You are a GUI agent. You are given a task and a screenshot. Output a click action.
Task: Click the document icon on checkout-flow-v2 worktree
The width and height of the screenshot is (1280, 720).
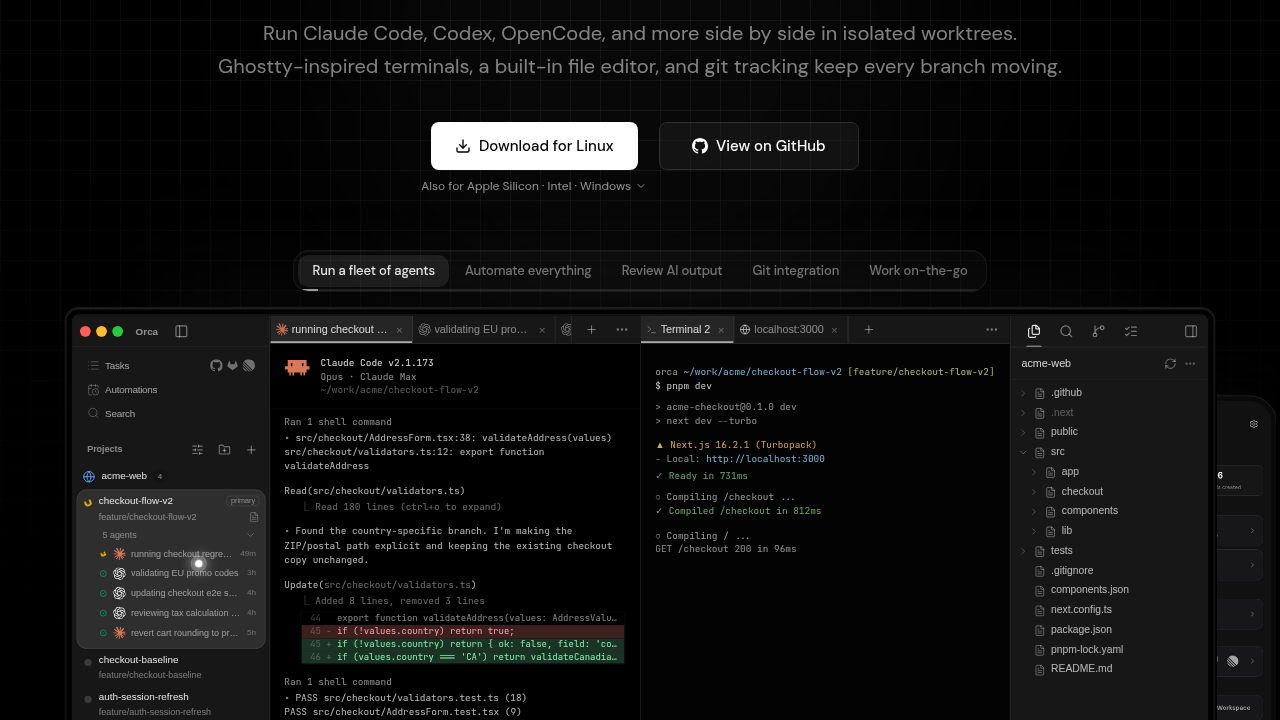point(254,517)
